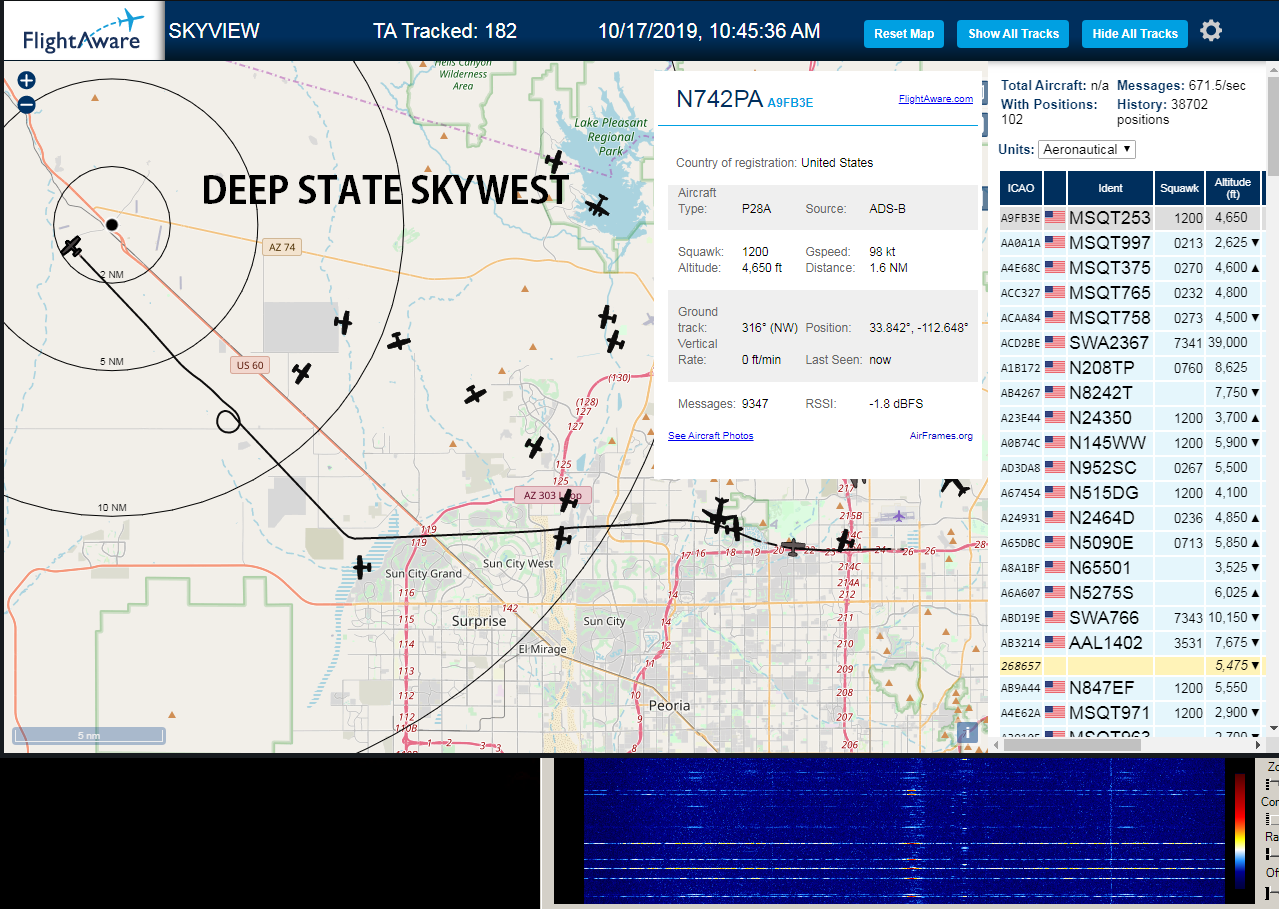The width and height of the screenshot is (1279, 909).
Task: Select the MSQT253 row in aircraft table
Action: pos(1132,217)
